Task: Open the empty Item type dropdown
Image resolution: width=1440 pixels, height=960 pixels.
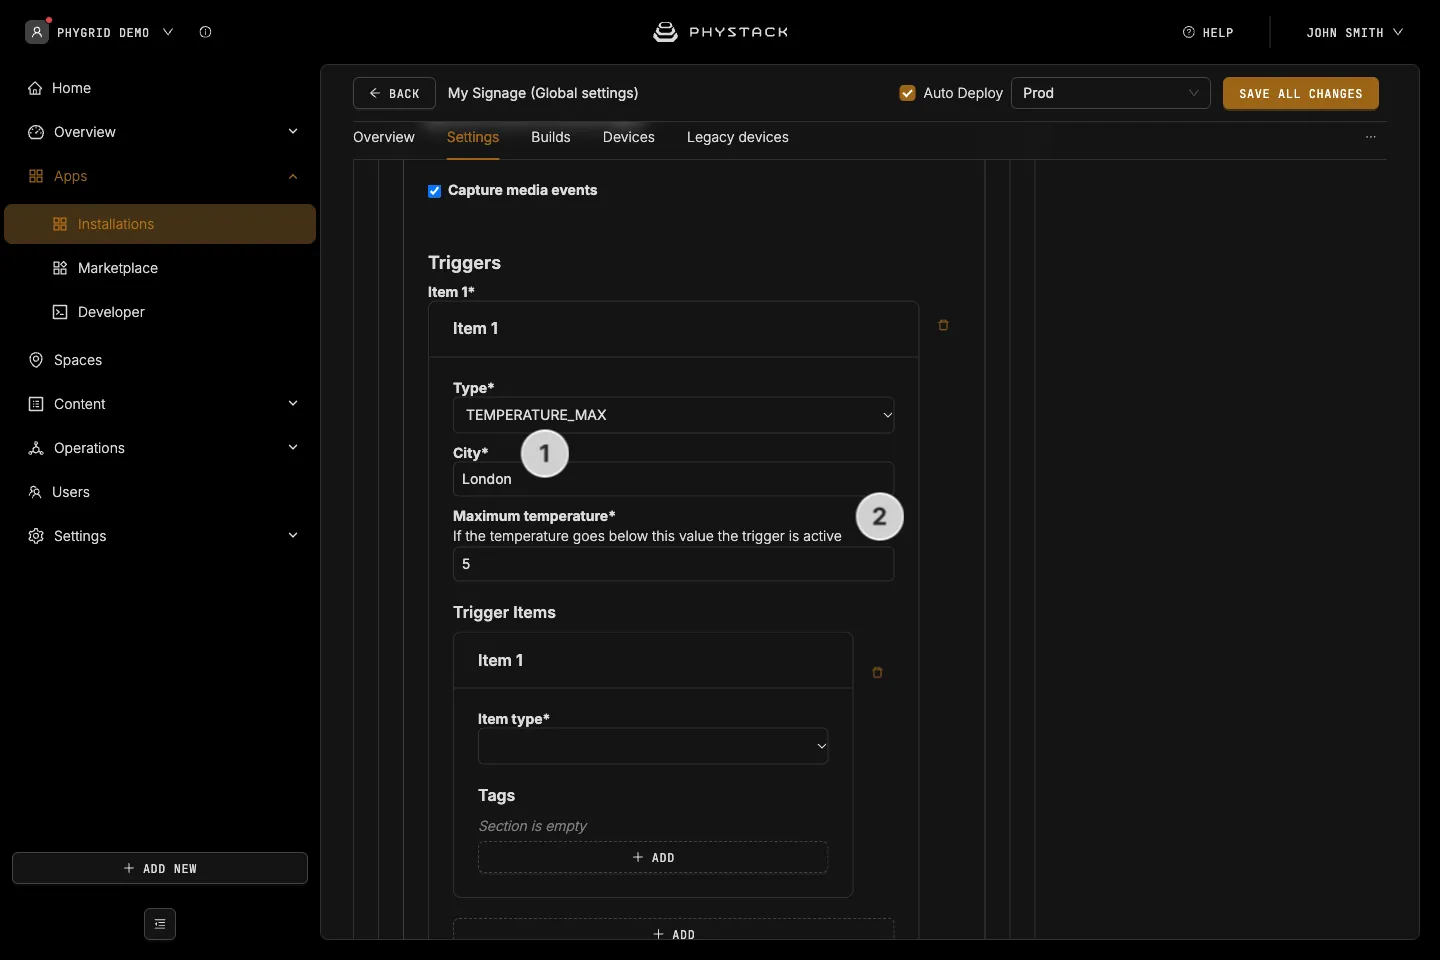Action: [653, 746]
